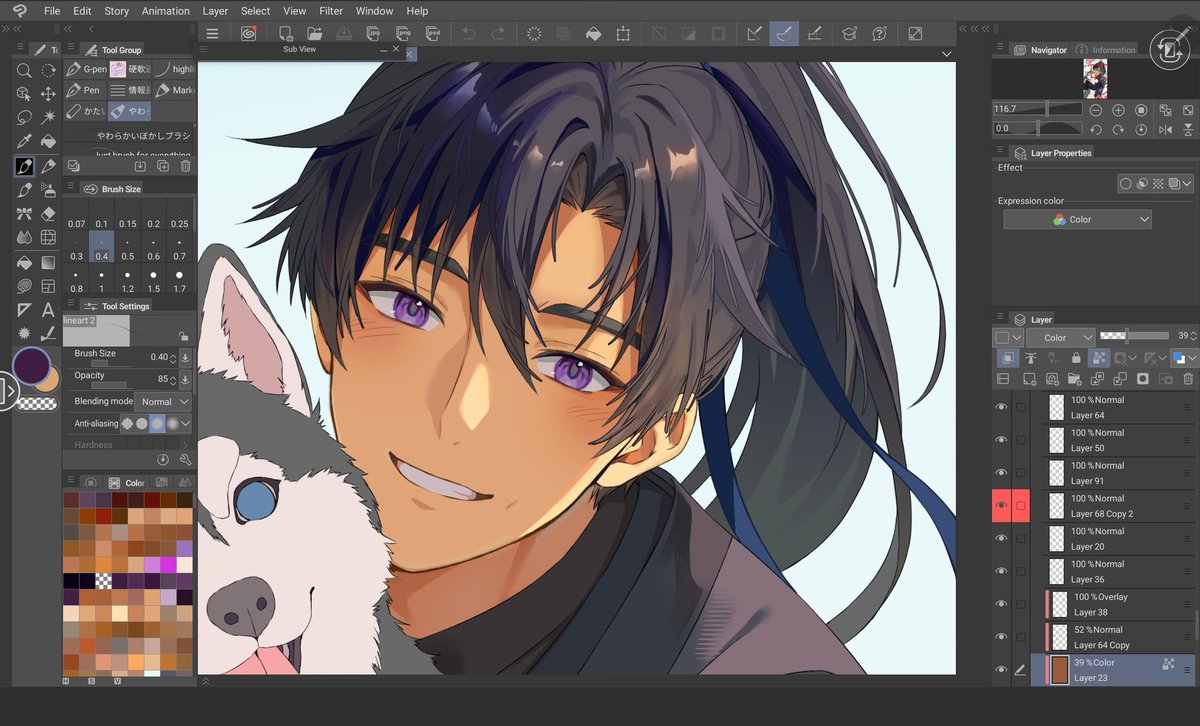Open Brush Size dynamics dropdown button
This screenshot has height=726, width=1200.
tap(185, 357)
